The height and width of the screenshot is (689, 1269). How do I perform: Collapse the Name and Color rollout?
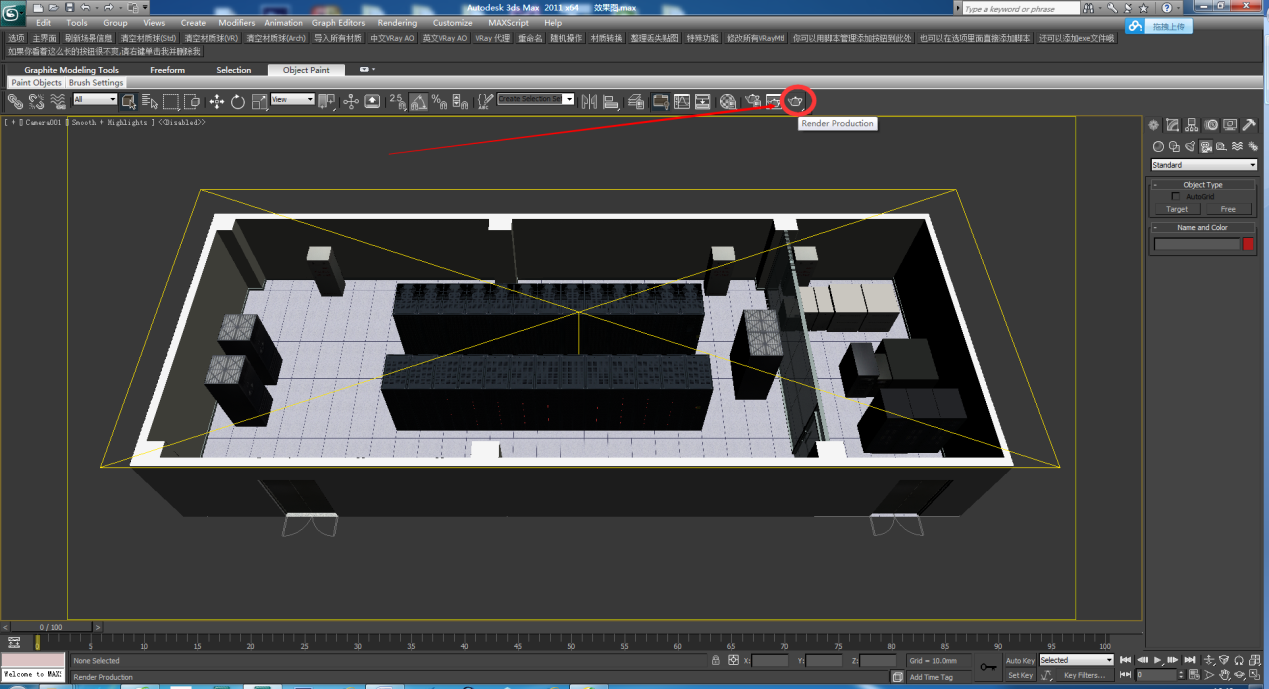coord(1202,228)
